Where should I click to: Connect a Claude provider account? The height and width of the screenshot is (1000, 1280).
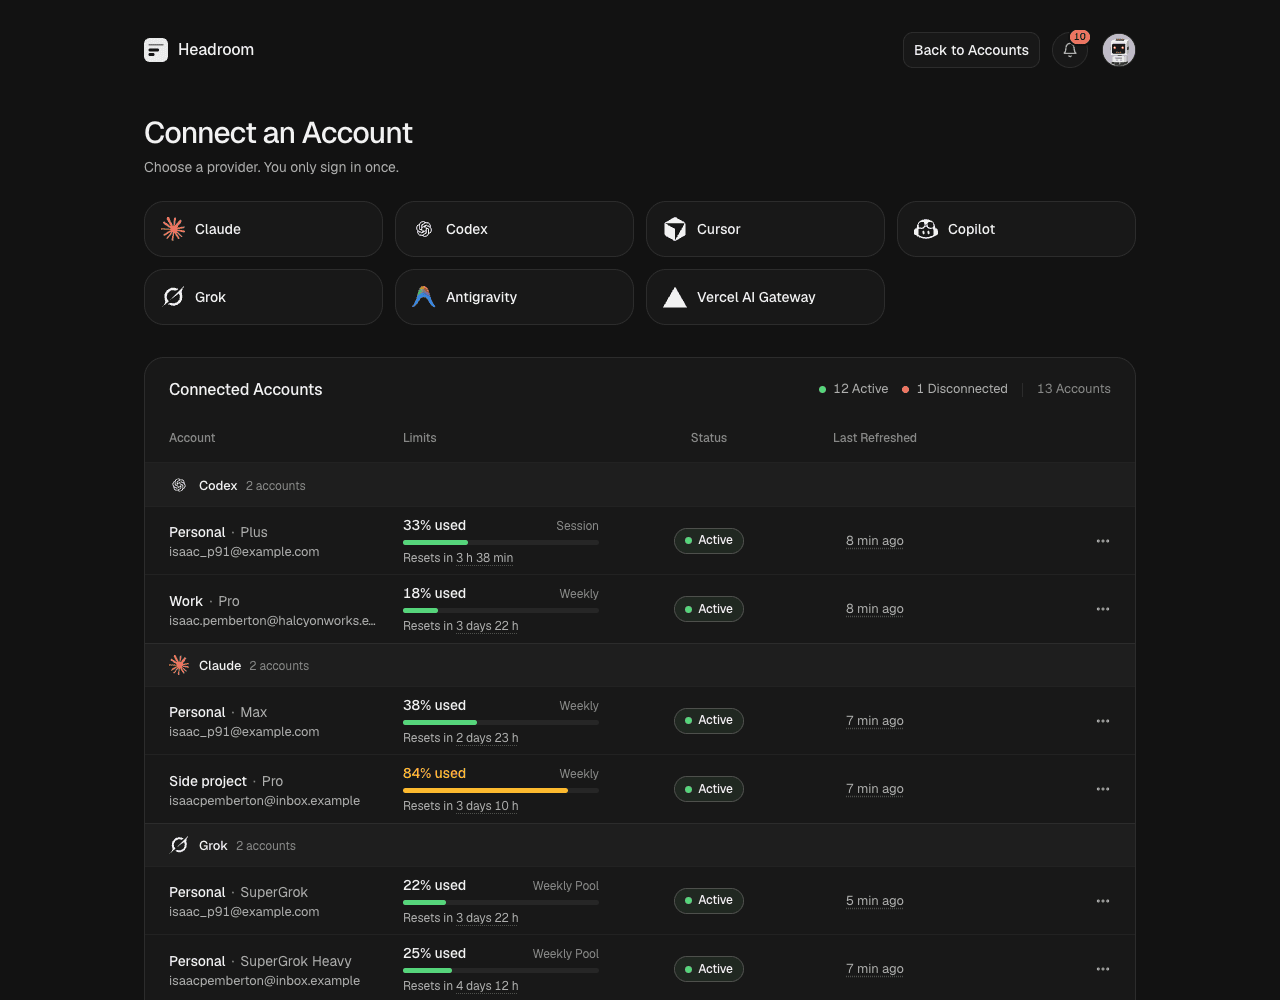(x=263, y=229)
